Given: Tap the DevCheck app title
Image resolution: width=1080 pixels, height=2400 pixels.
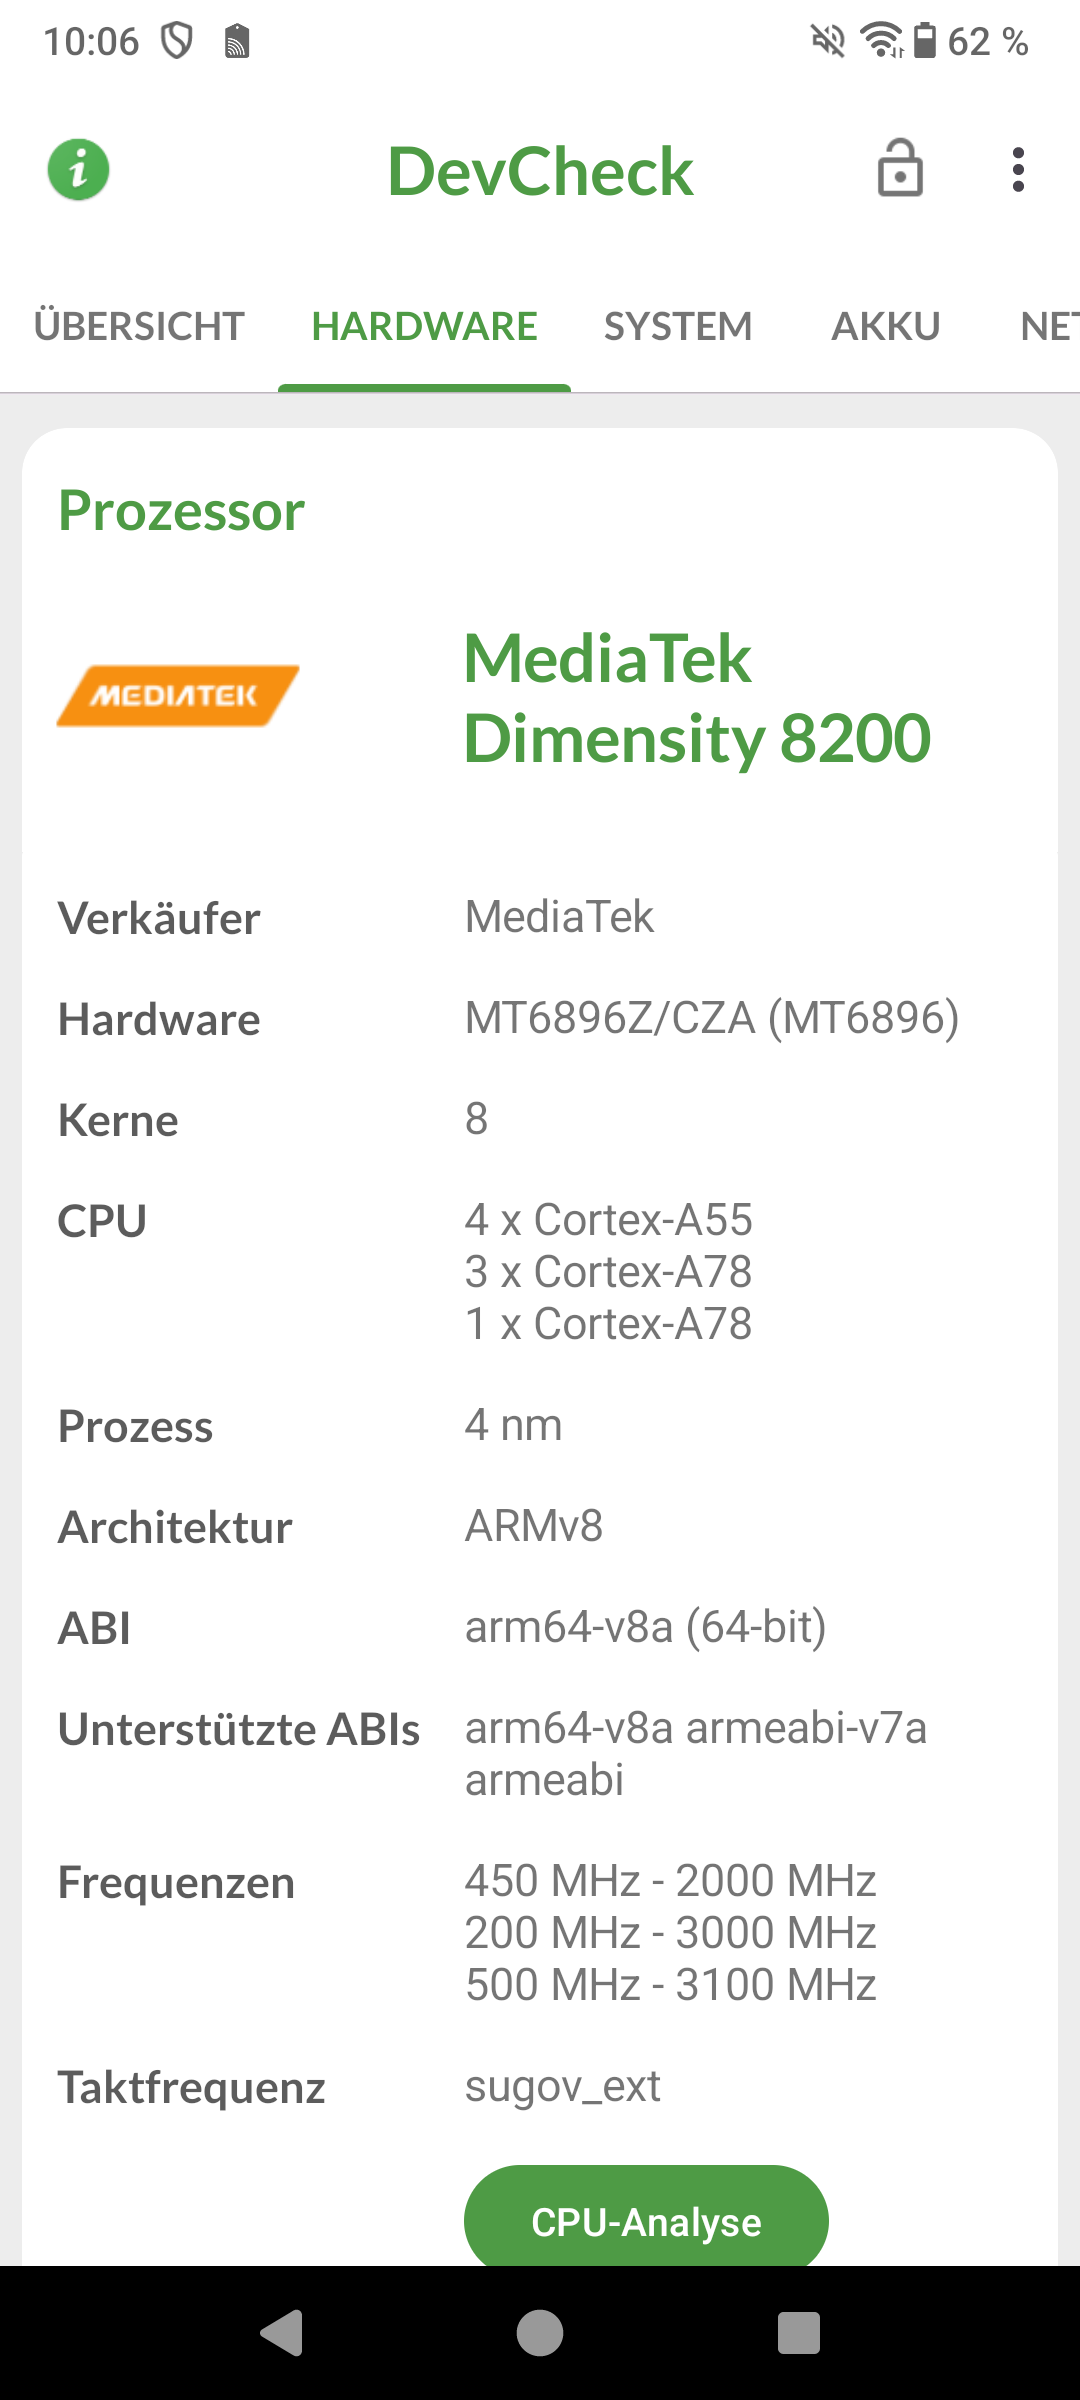Looking at the screenshot, I should [x=540, y=171].
